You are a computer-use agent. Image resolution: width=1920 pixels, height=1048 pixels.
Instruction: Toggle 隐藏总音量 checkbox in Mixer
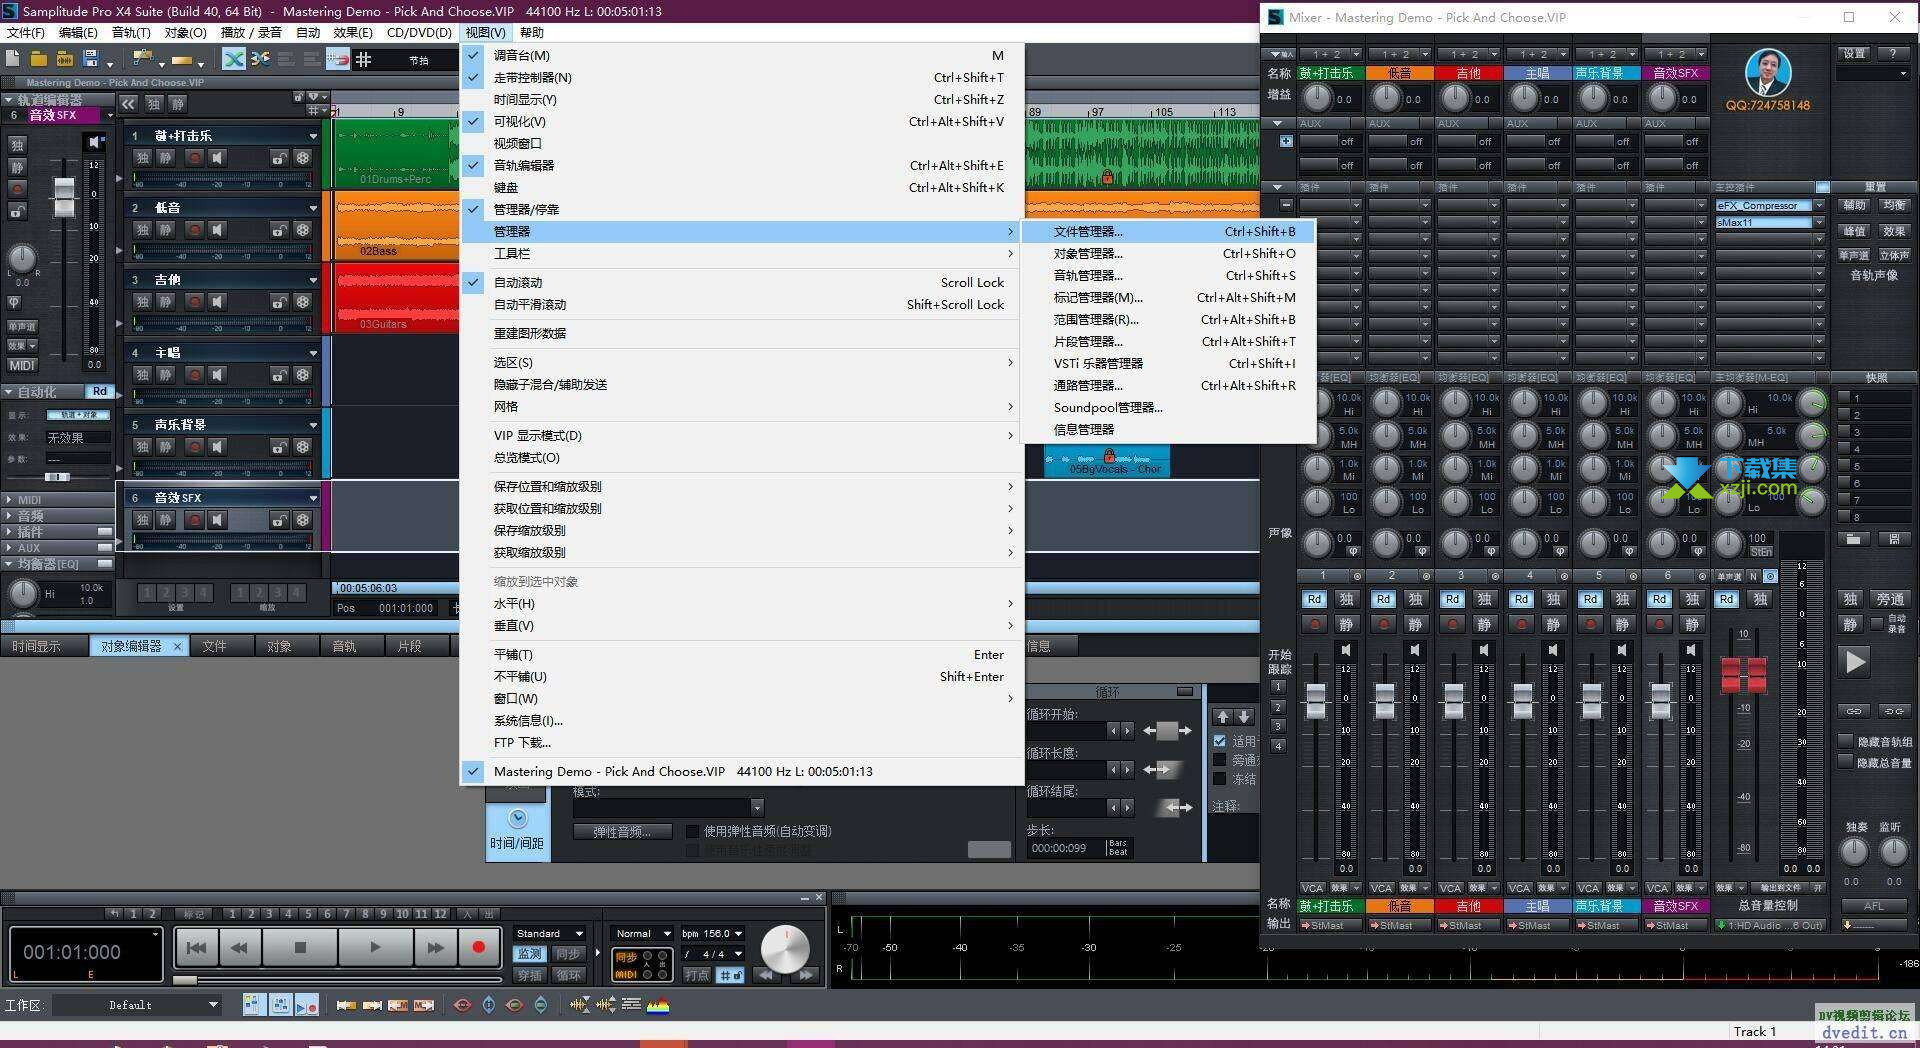(1846, 762)
